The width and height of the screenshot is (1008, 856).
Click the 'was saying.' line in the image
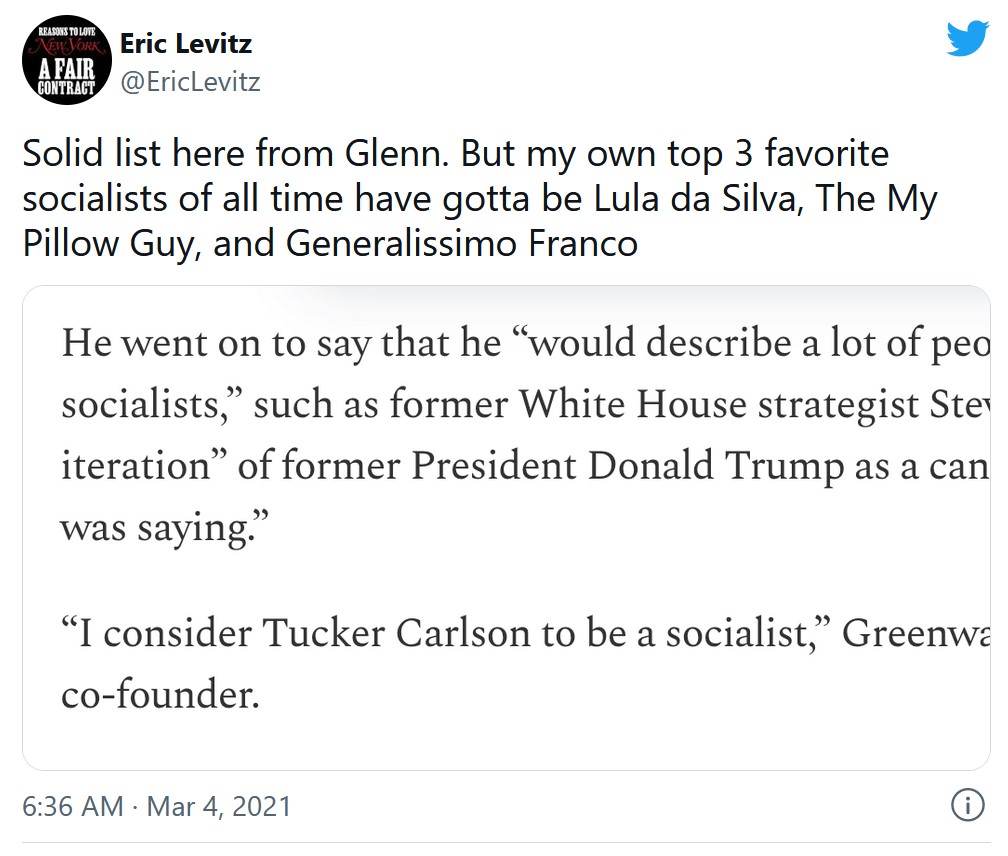click(x=165, y=529)
